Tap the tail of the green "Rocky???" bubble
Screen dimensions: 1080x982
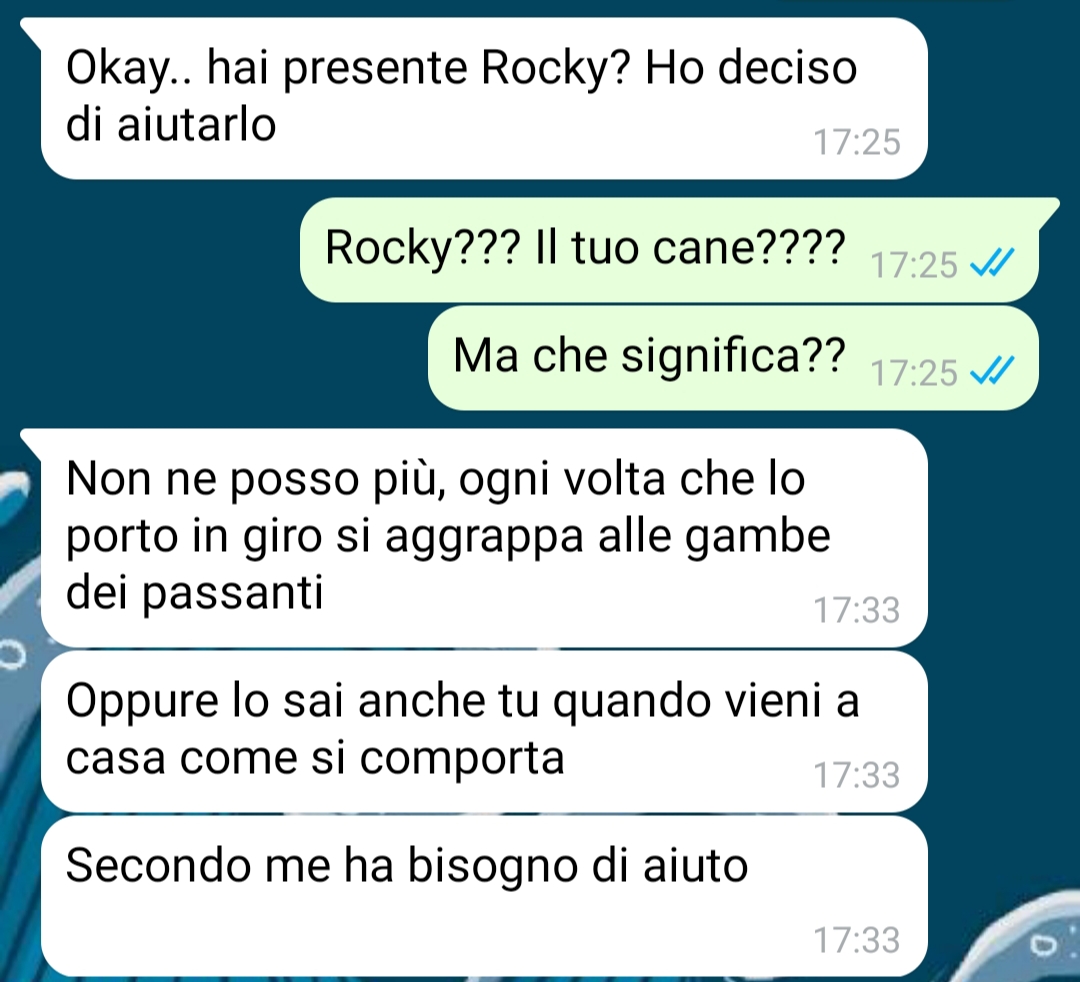click(x=1048, y=211)
